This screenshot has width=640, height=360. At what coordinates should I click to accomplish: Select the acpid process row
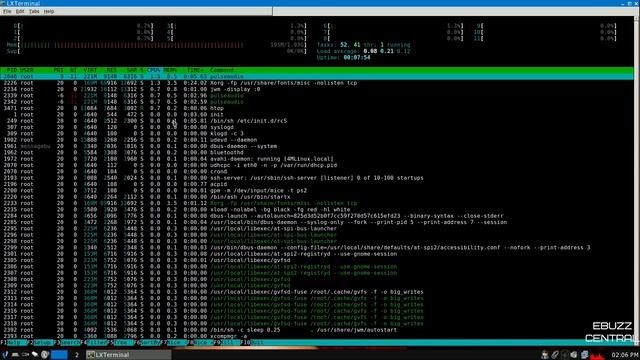pyautogui.click(x=317, y=184)
